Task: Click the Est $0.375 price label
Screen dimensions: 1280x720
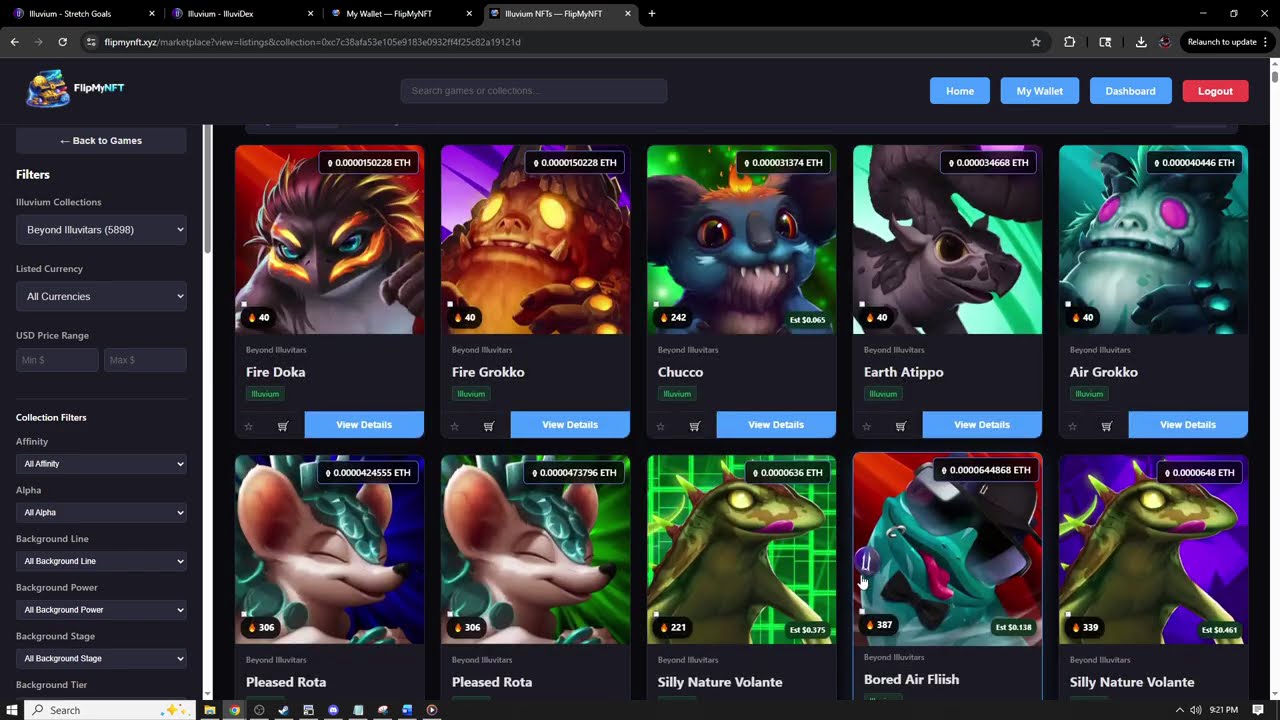Action: click(x=807, y=630)
